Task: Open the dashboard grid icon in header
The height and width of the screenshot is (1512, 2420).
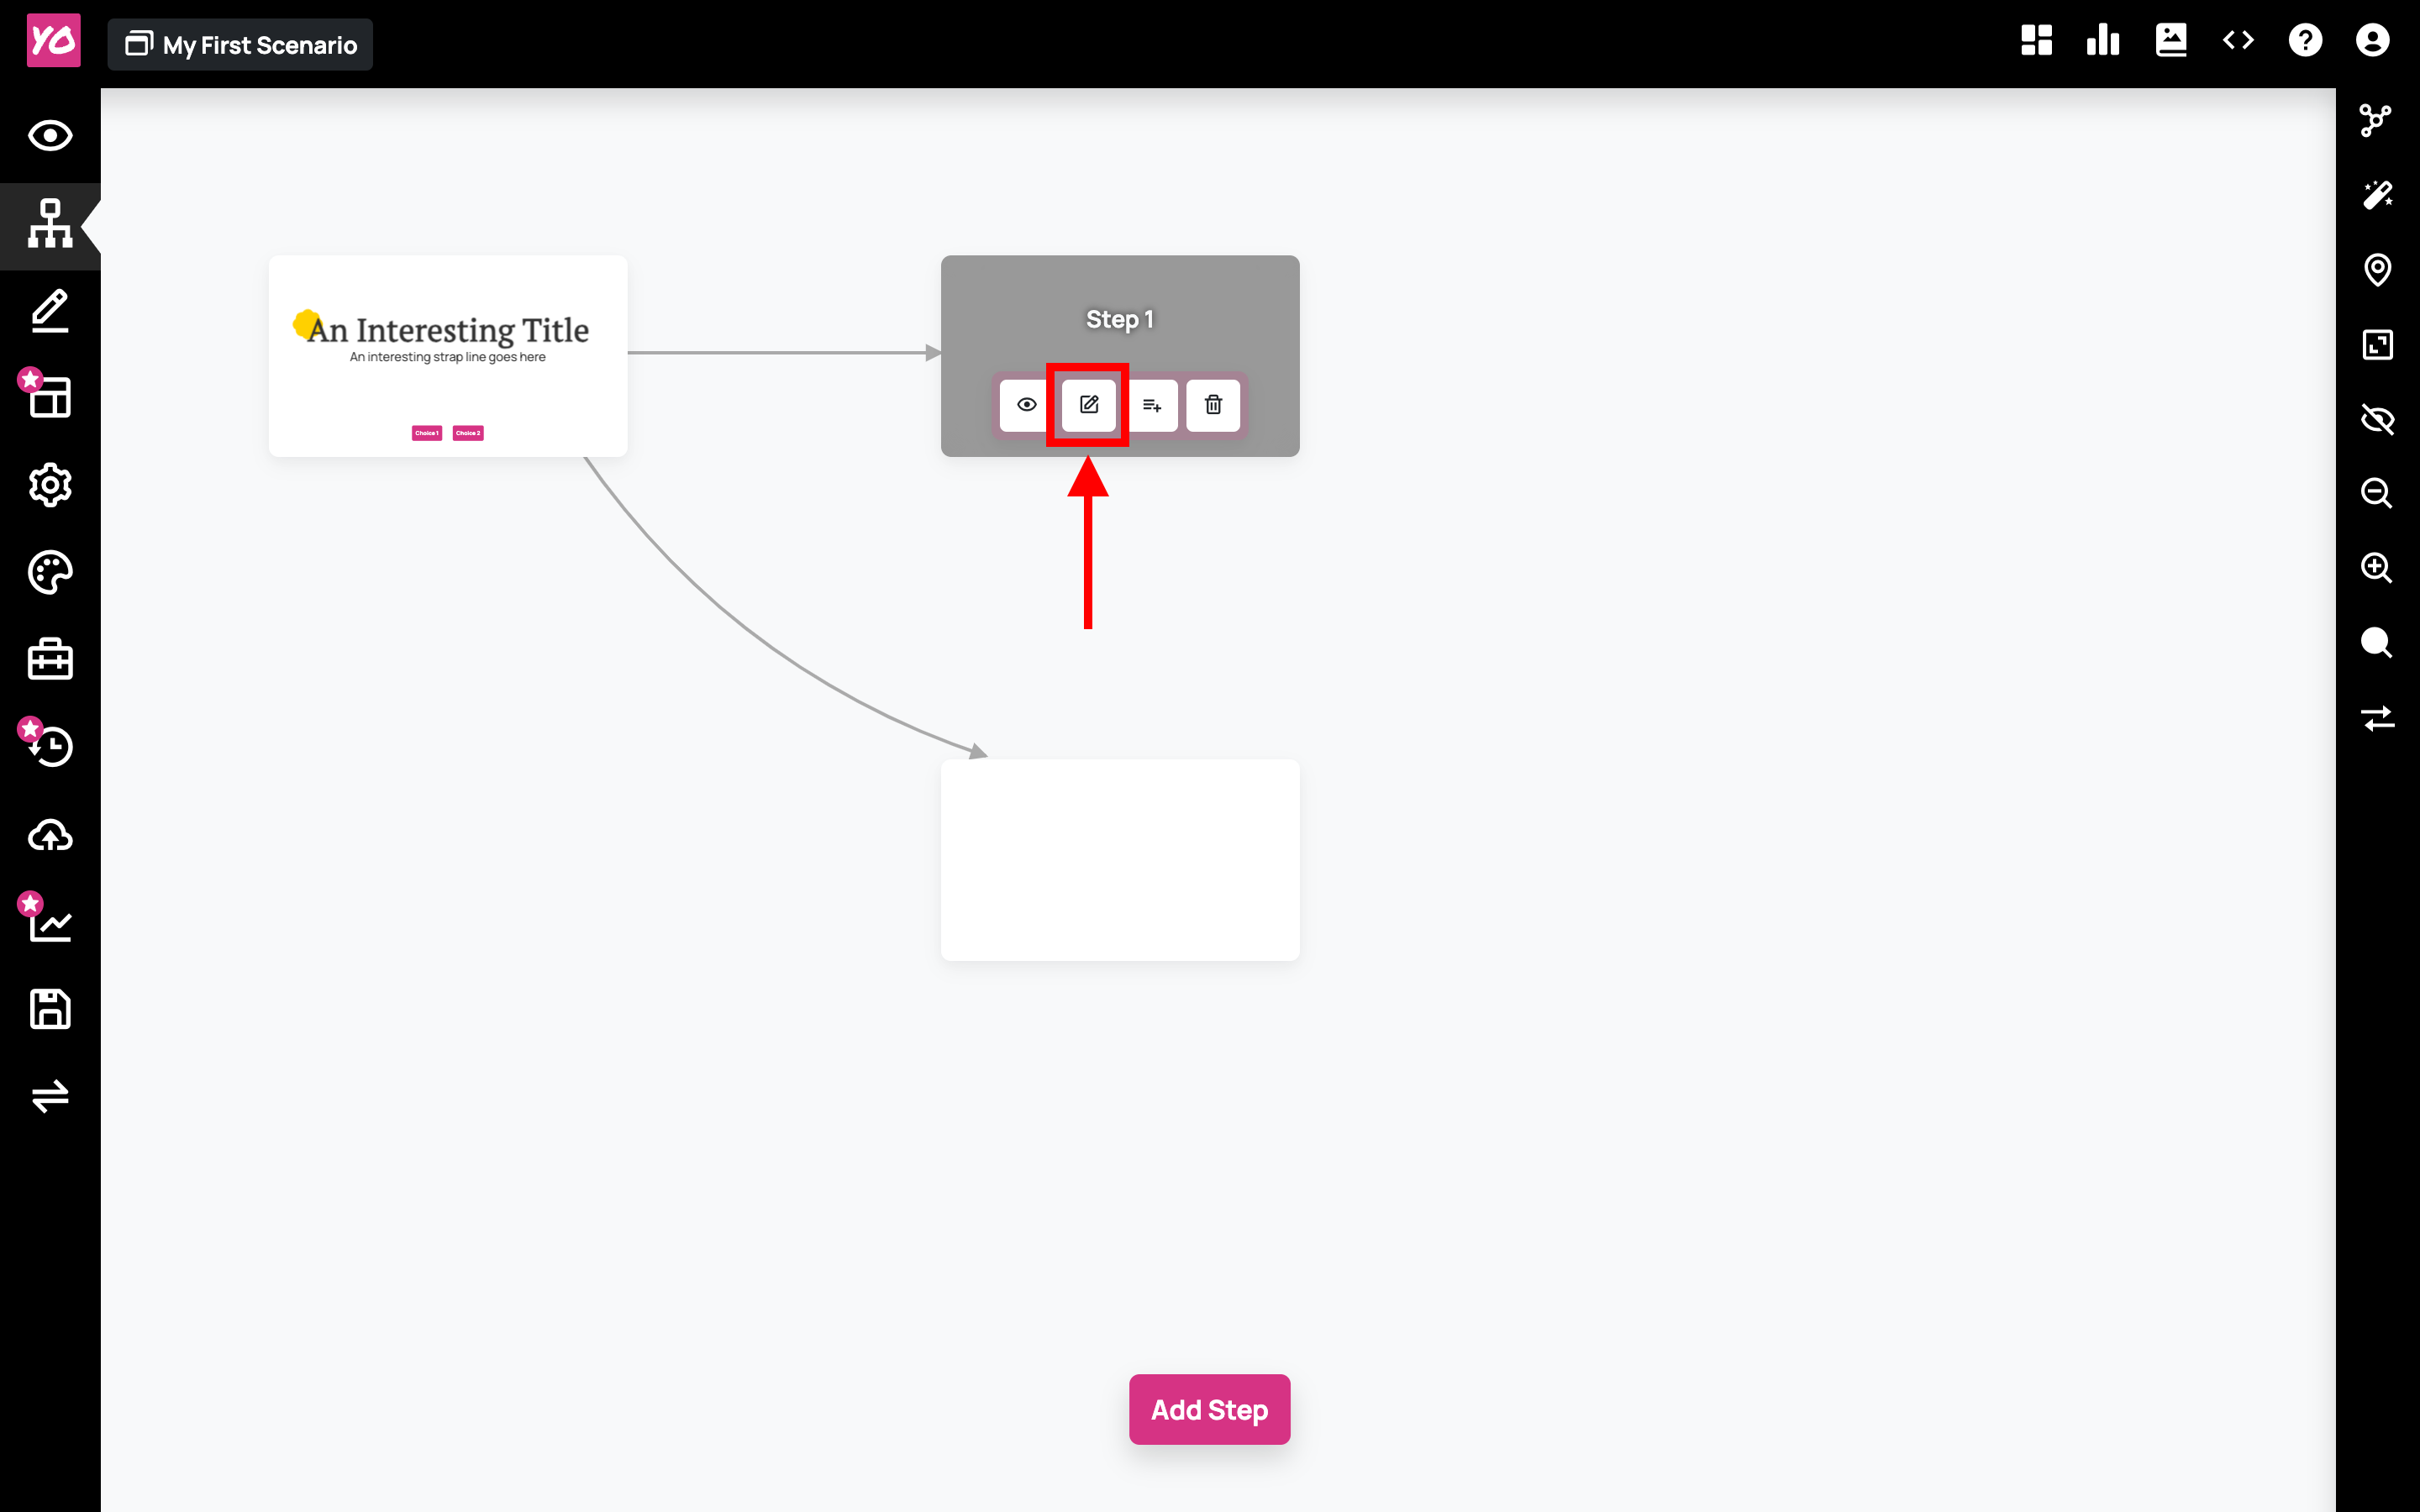Action: (x=2036, y=41)
